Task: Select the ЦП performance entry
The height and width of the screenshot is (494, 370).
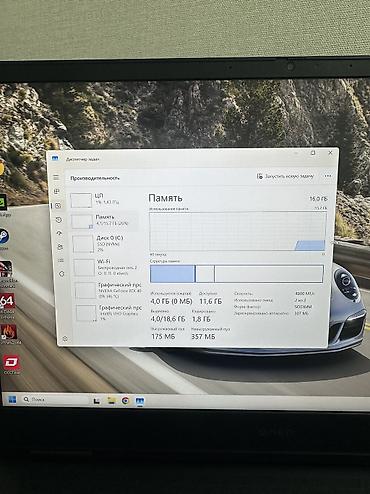Action: (x=103, y=199)
